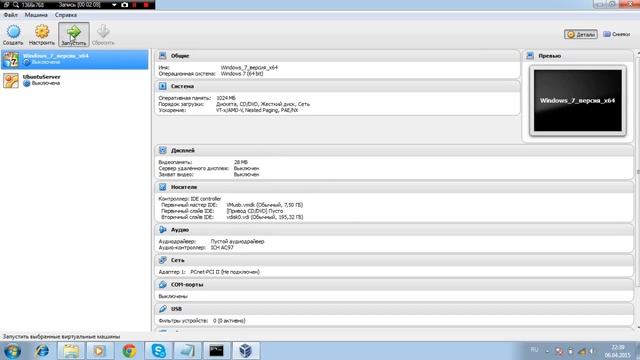
Task: Open the Файл menu
Action: [11, 15]
